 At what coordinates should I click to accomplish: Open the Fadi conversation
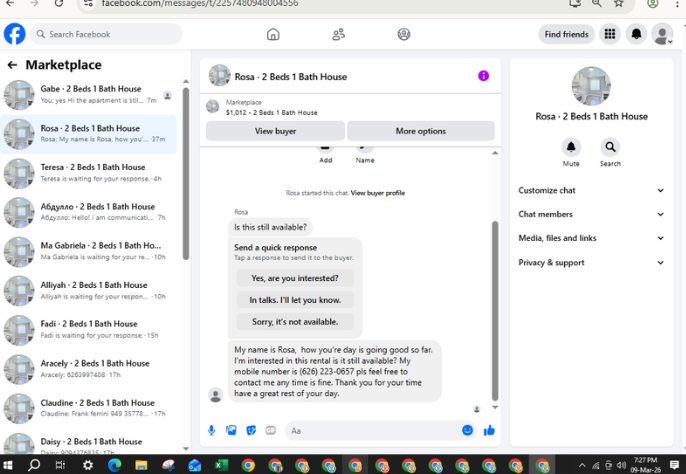point(88,330)
